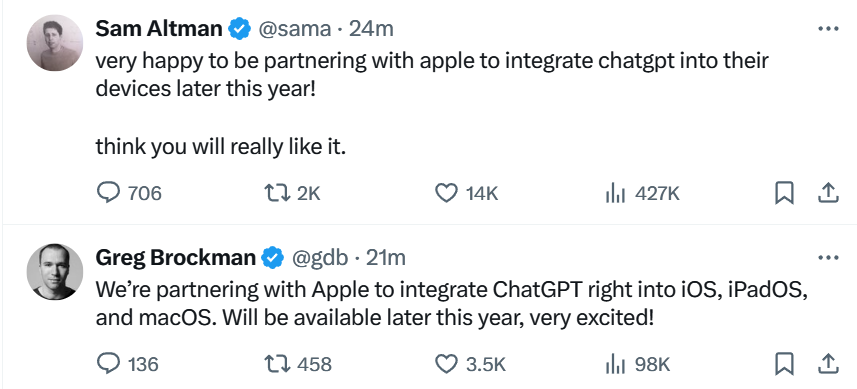Like Greg Brockman's tweet with 3.5K likes
The width and height of the screenshot is (857, 389).
point(470,363)
